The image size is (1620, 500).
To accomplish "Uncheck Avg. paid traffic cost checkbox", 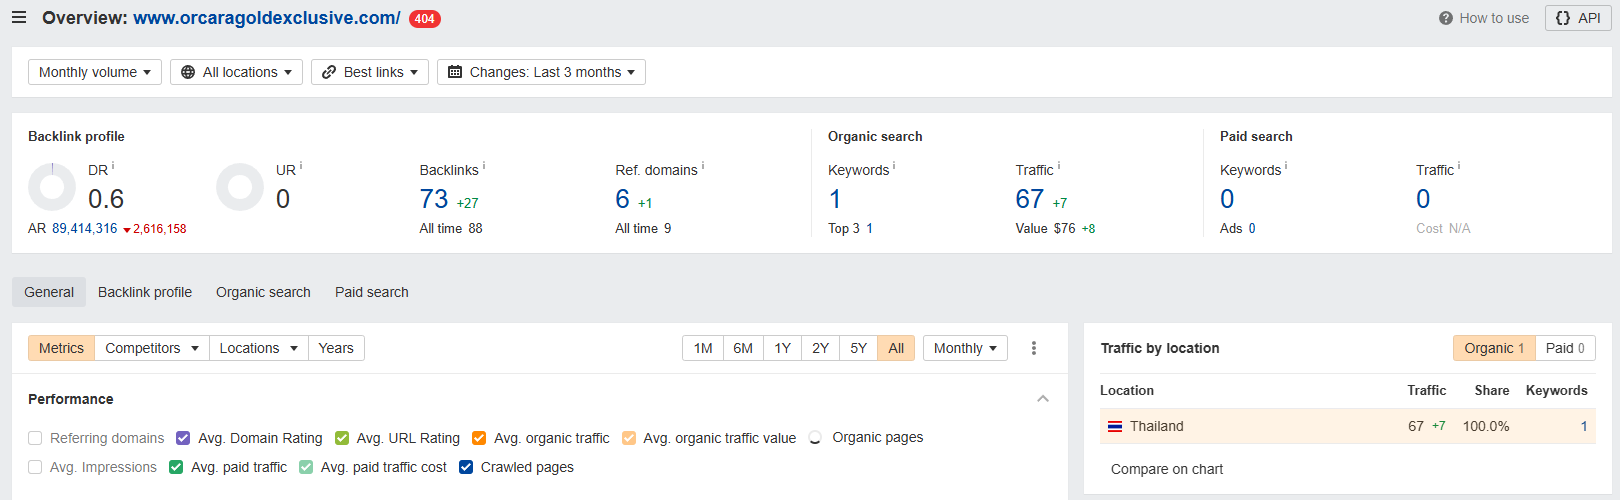I will (x=306, y=467).
